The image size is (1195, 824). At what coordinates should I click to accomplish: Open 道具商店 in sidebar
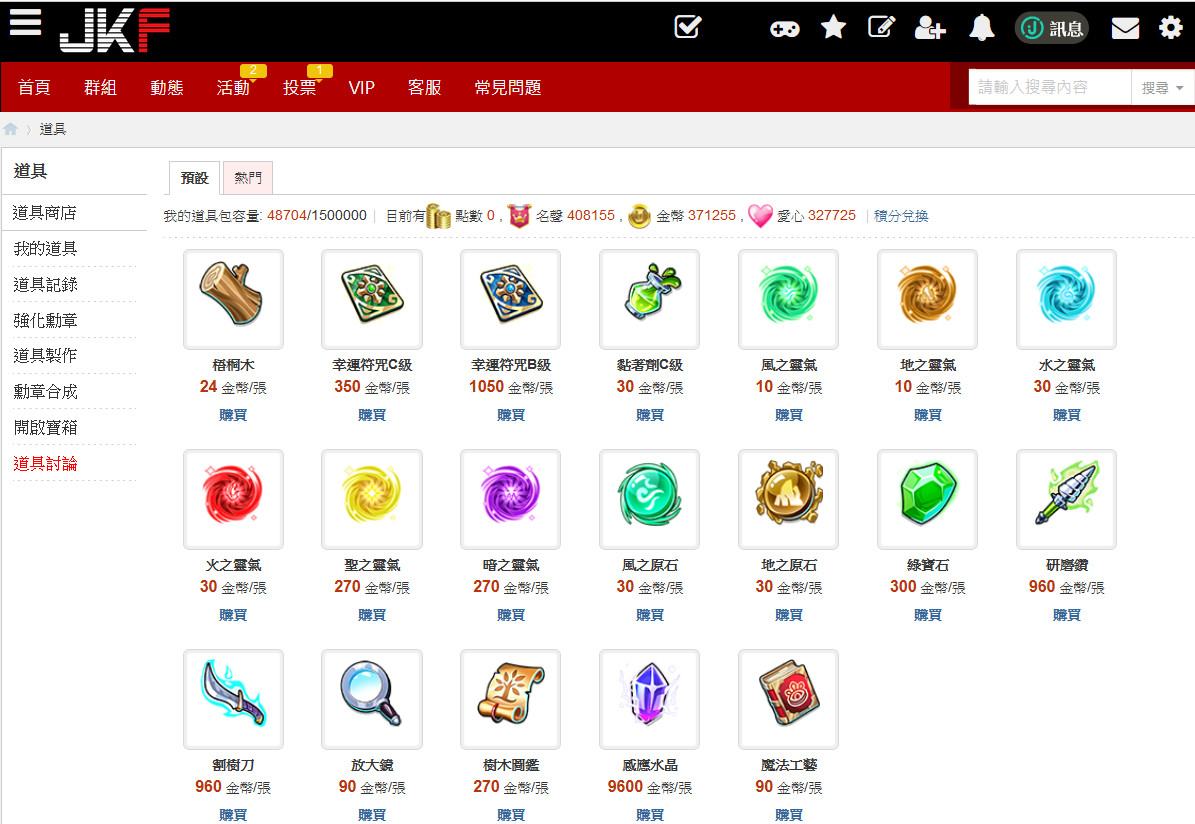click(x=44, y=213)
